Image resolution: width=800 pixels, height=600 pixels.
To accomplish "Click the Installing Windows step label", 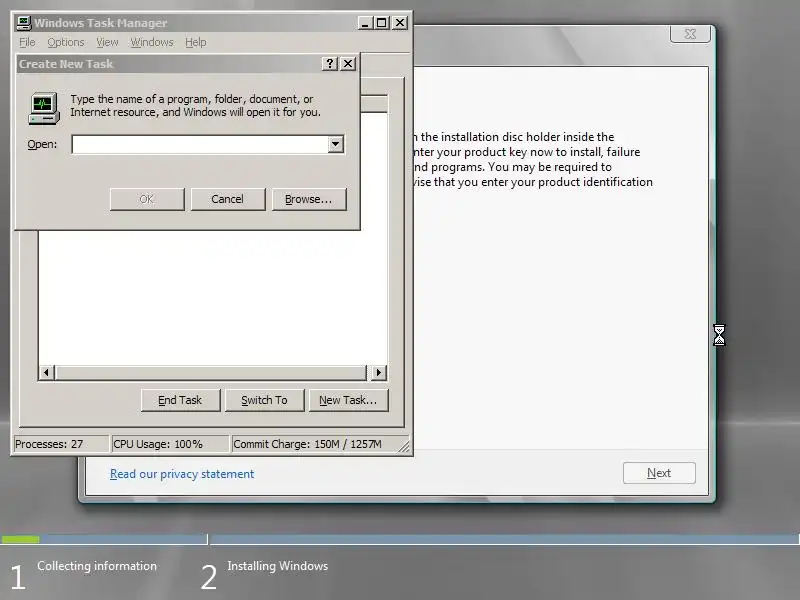I will [278, 566].
